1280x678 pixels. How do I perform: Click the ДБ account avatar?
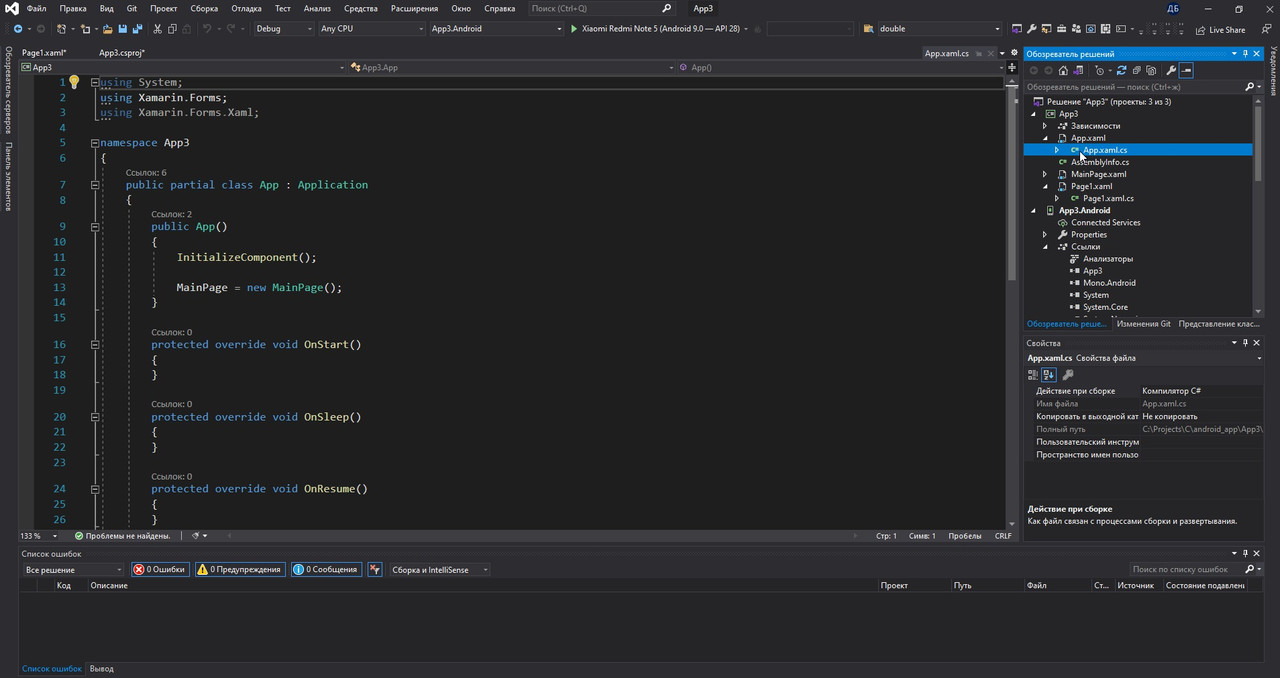coord(1173,8)
